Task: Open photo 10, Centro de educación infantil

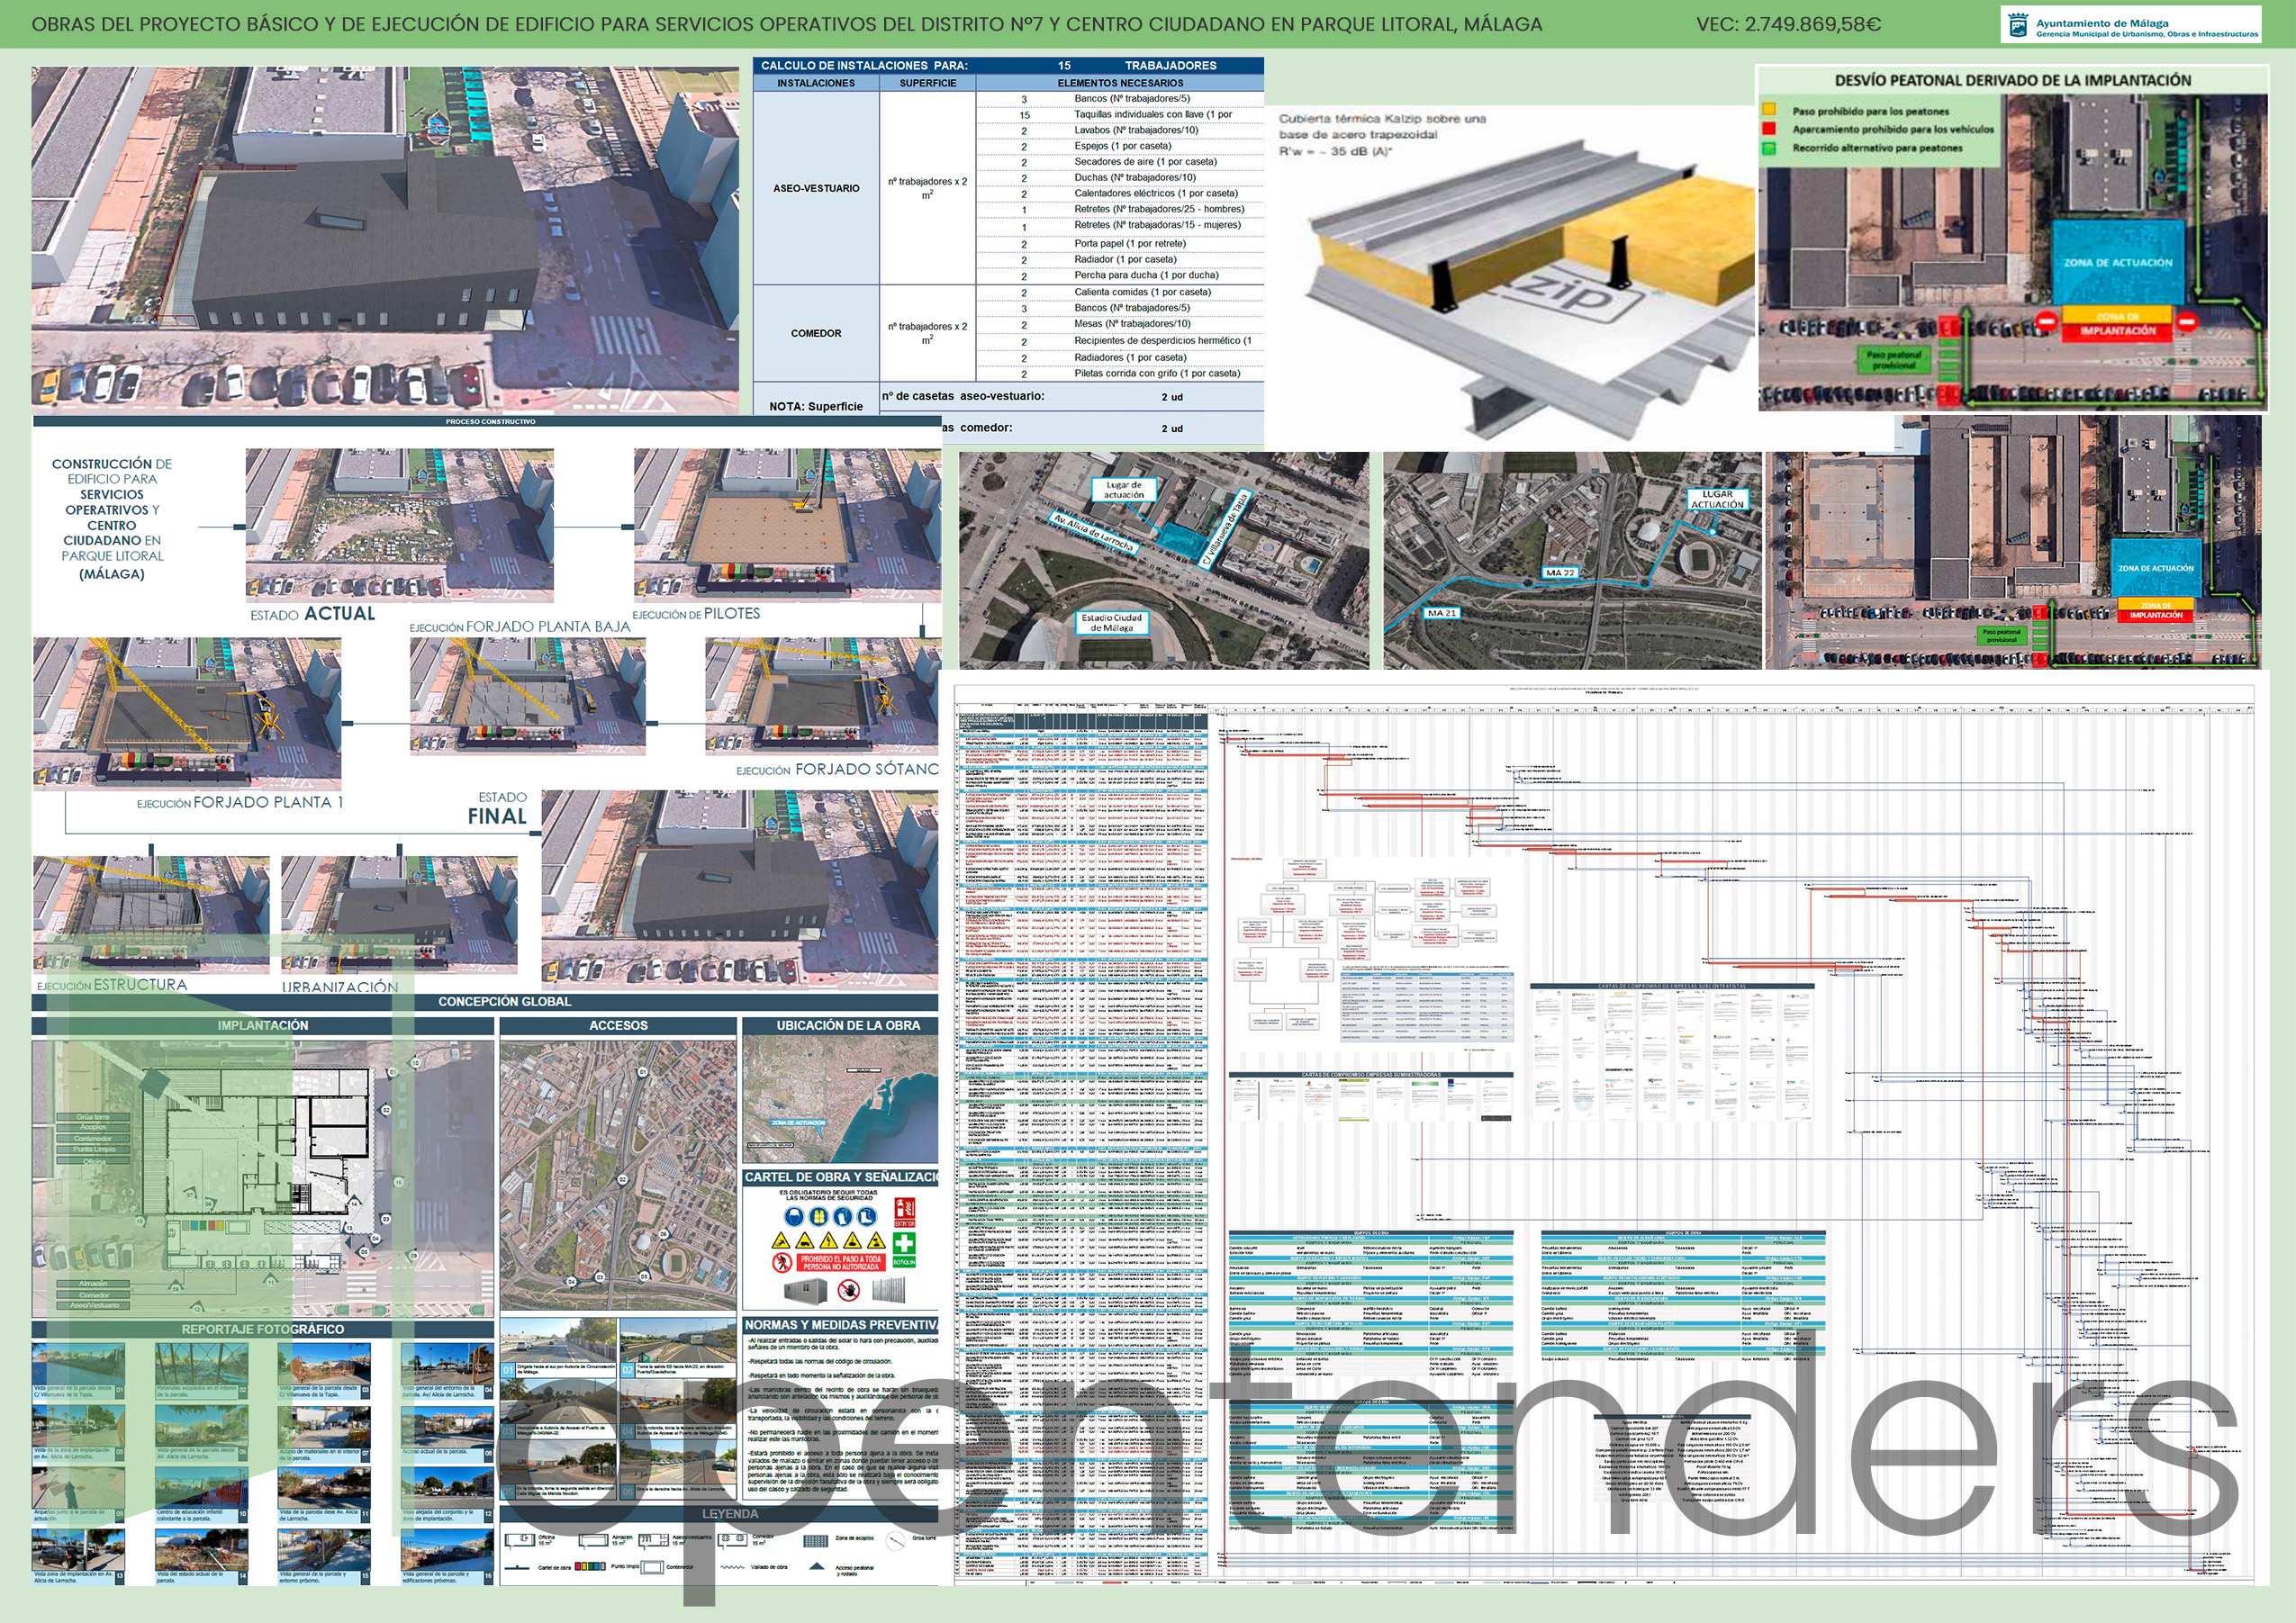Action: coord(201,1488)
